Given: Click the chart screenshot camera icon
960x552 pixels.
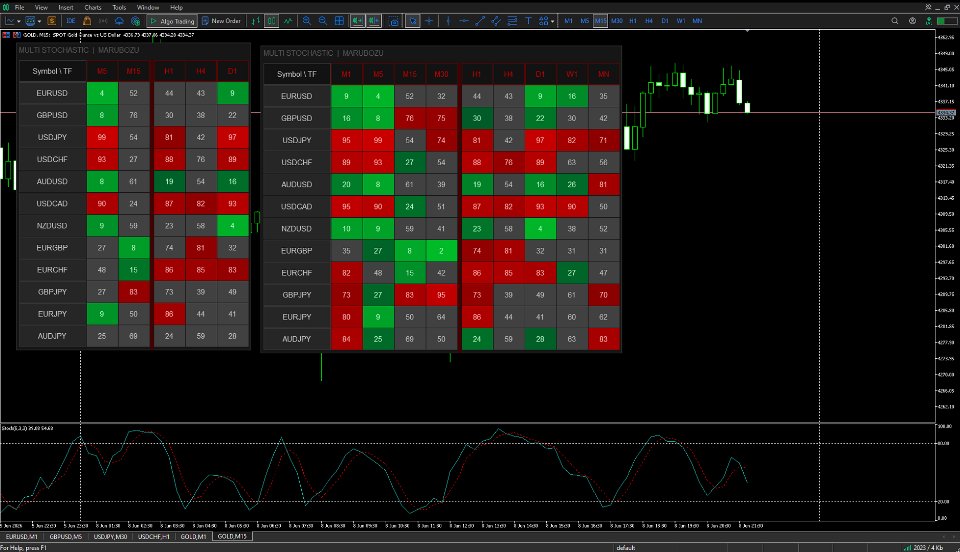Looking at the screenshot, I should [x=394, y=21].
